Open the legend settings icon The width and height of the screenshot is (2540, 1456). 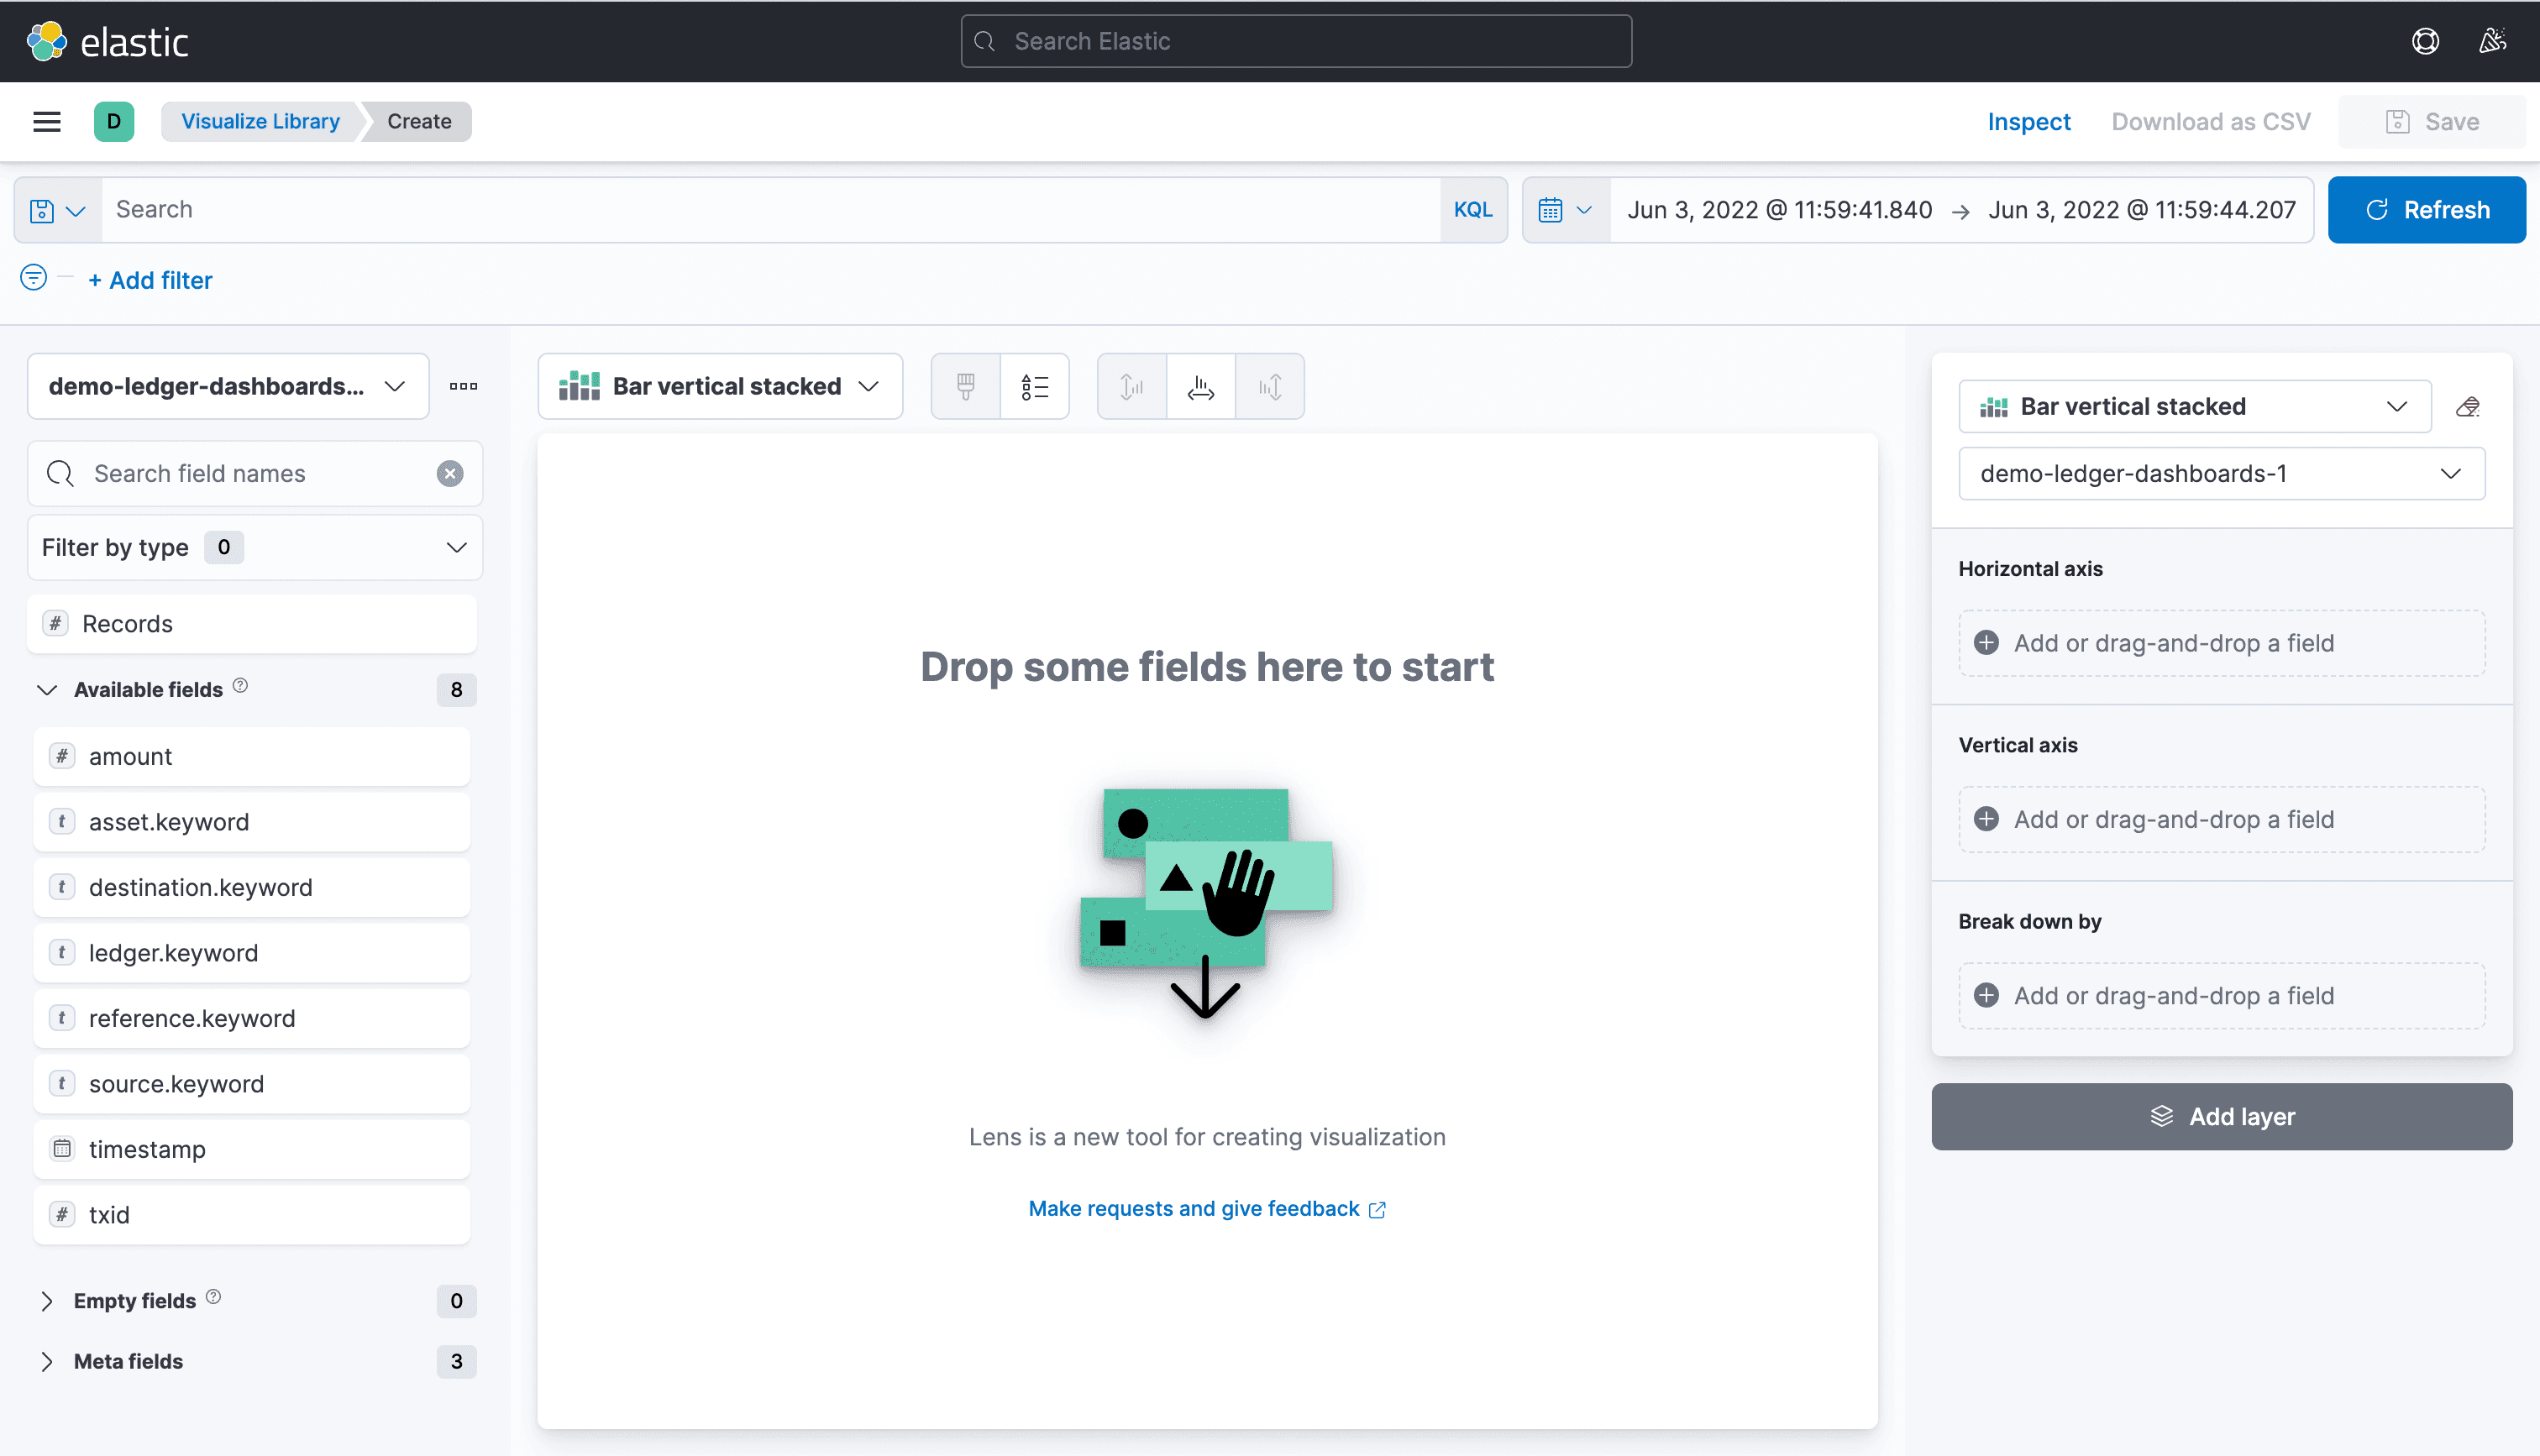pos(1034,386)
